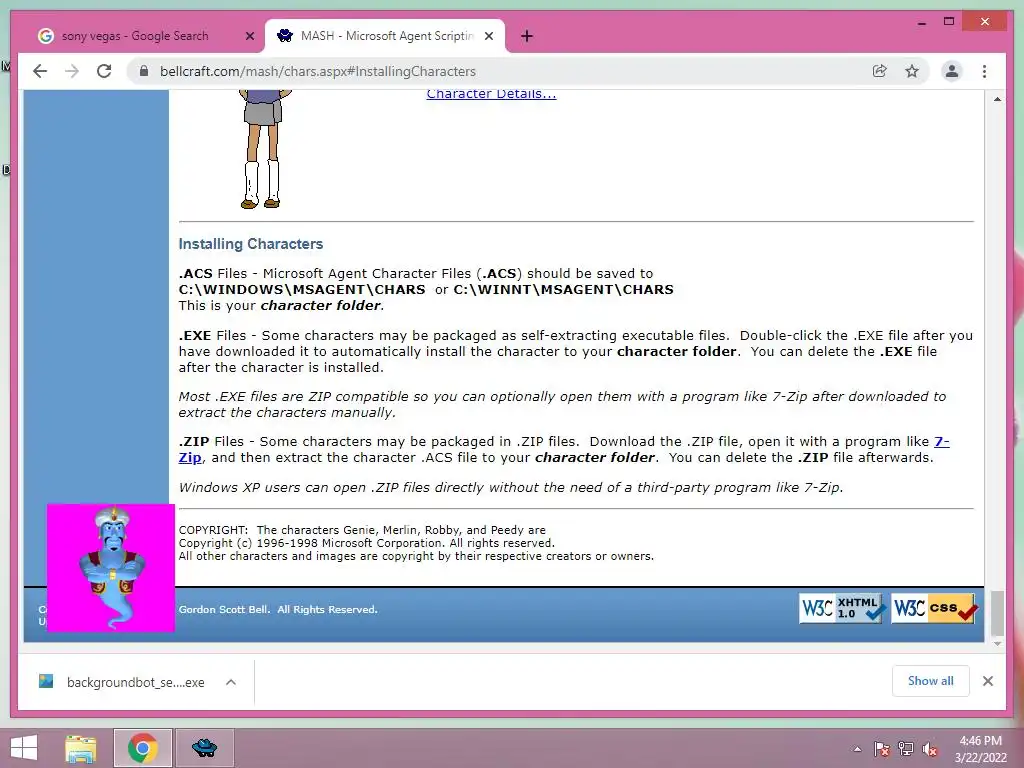Click the network tray icon
The height and width of the screenshot is (768, 1024).
pyautogui.click(x=906, y=749)
